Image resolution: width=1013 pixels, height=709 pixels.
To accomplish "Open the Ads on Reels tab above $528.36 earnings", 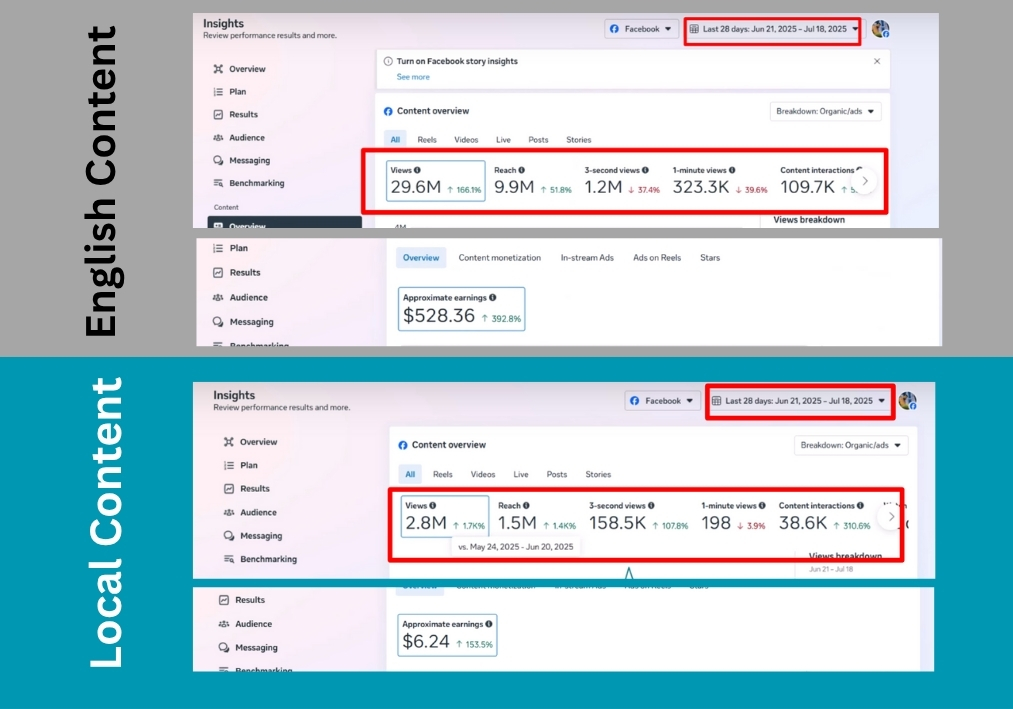I will pyautogui.click(x=656, y=258).
